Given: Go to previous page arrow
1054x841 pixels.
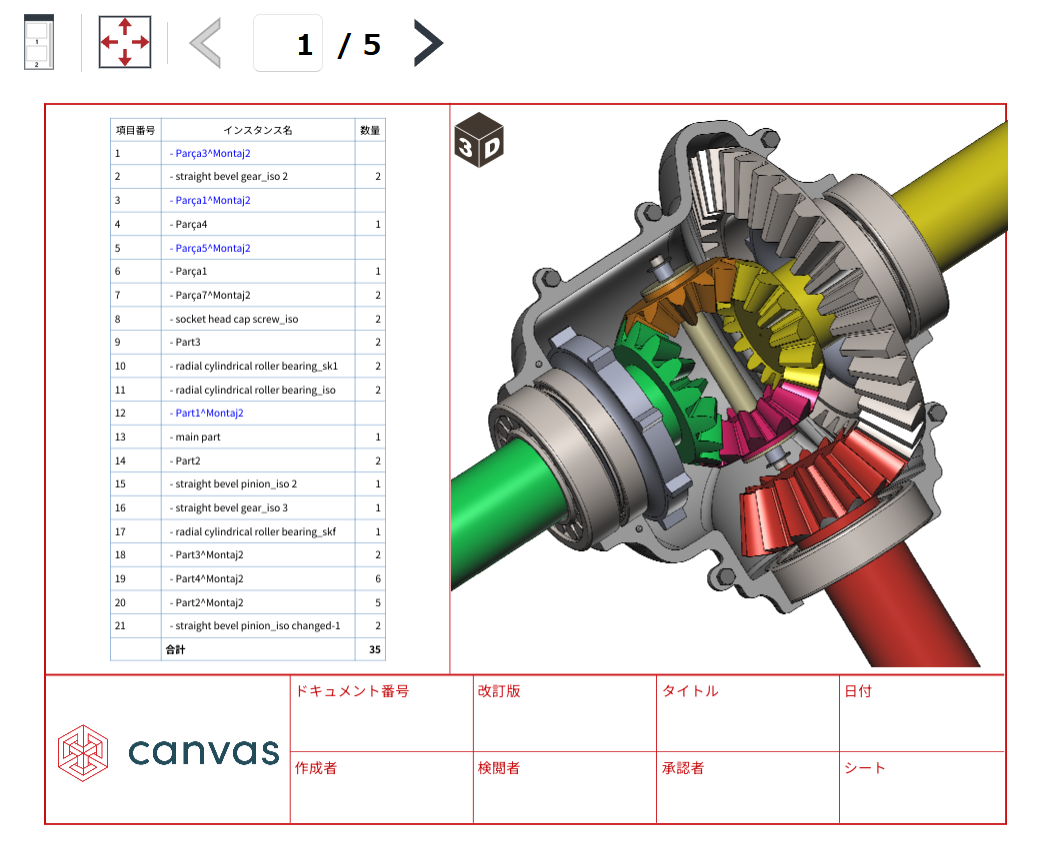Looking at the screenshot, I should (206, 44).
